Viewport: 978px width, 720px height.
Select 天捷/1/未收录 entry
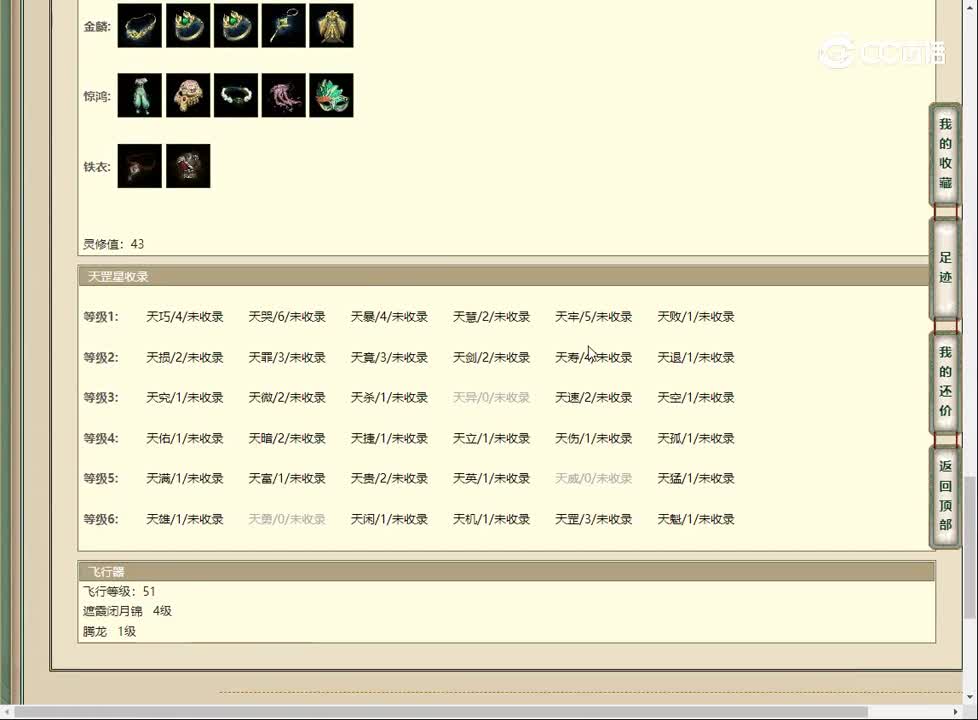[389, 439]
